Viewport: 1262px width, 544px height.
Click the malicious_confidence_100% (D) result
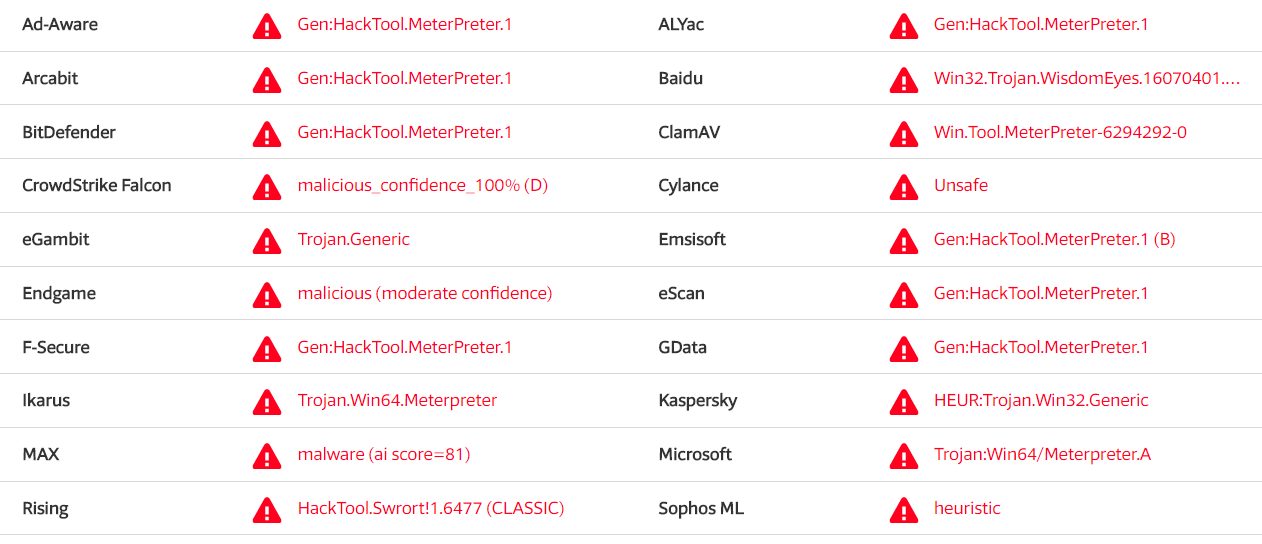(423, 185)
